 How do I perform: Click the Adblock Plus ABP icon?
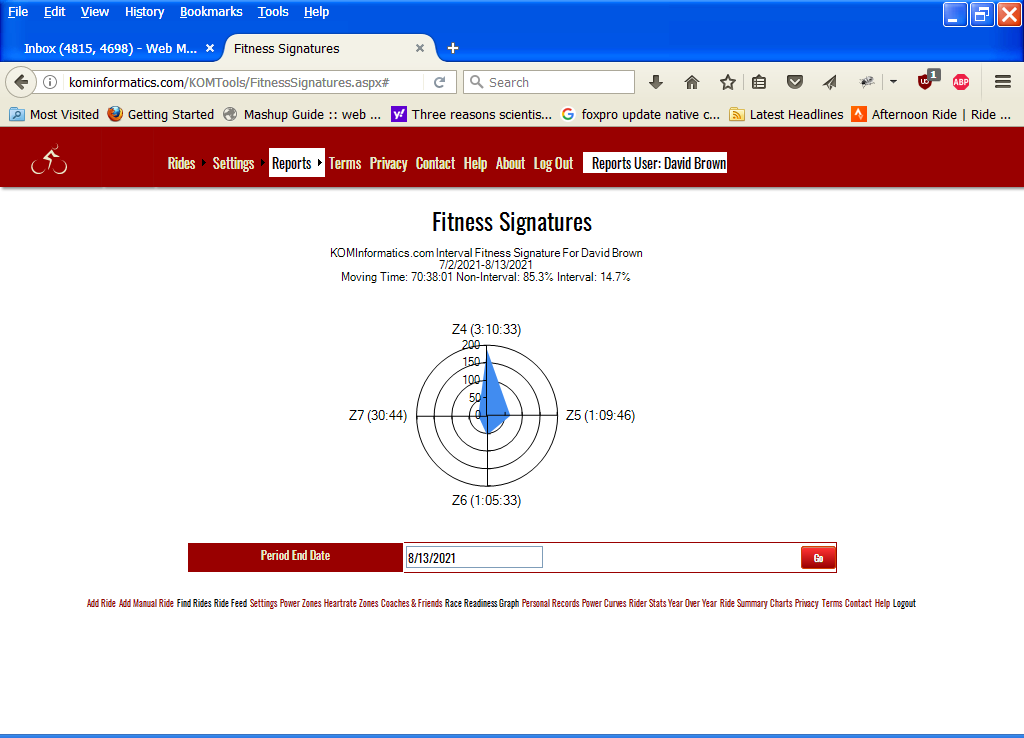click(x=961, y=82)
